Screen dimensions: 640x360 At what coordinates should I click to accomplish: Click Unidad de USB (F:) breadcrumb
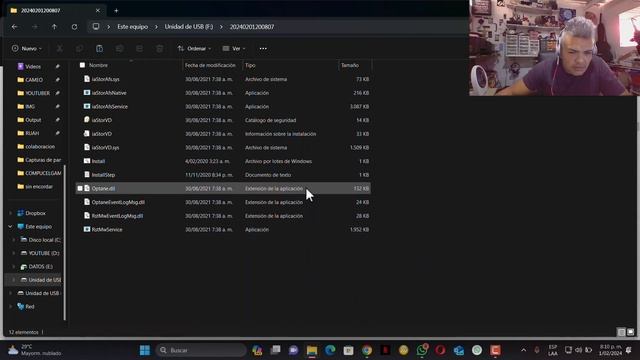(x=189, y=27)
